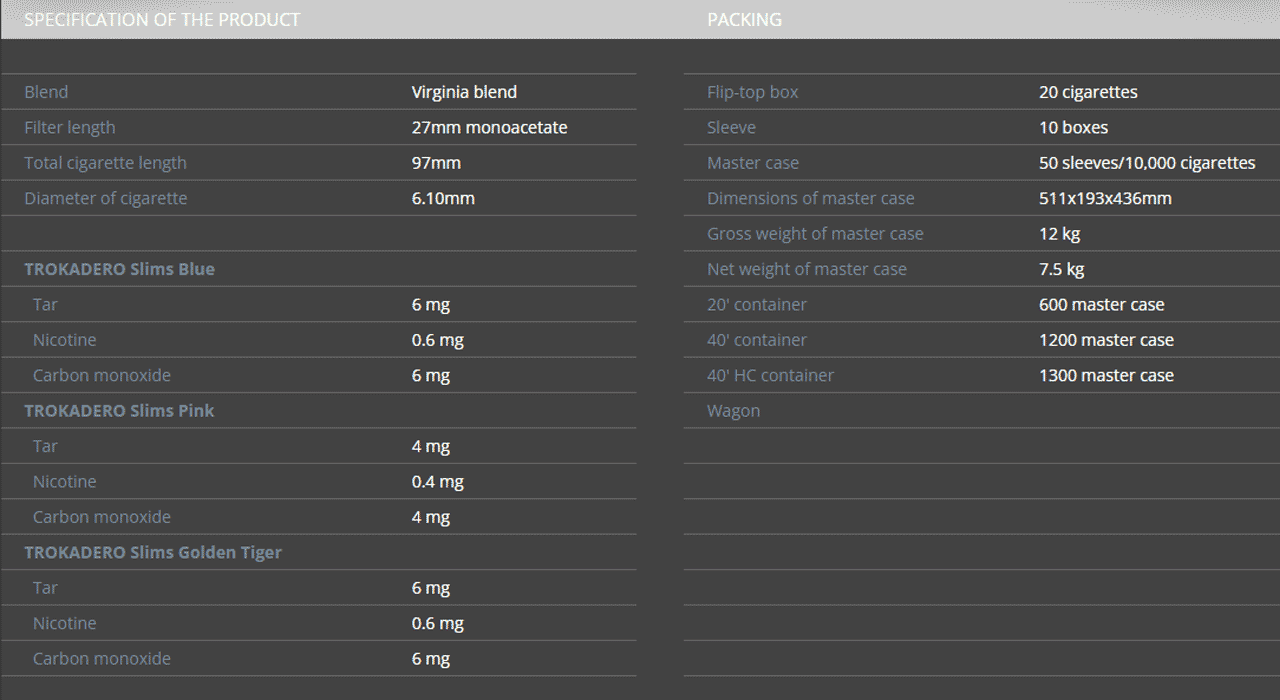Image resolution: width=1280 pixels, height=700 pixels.
Task: Click the '20 cigarettes' value
Action: point(1088,92)
